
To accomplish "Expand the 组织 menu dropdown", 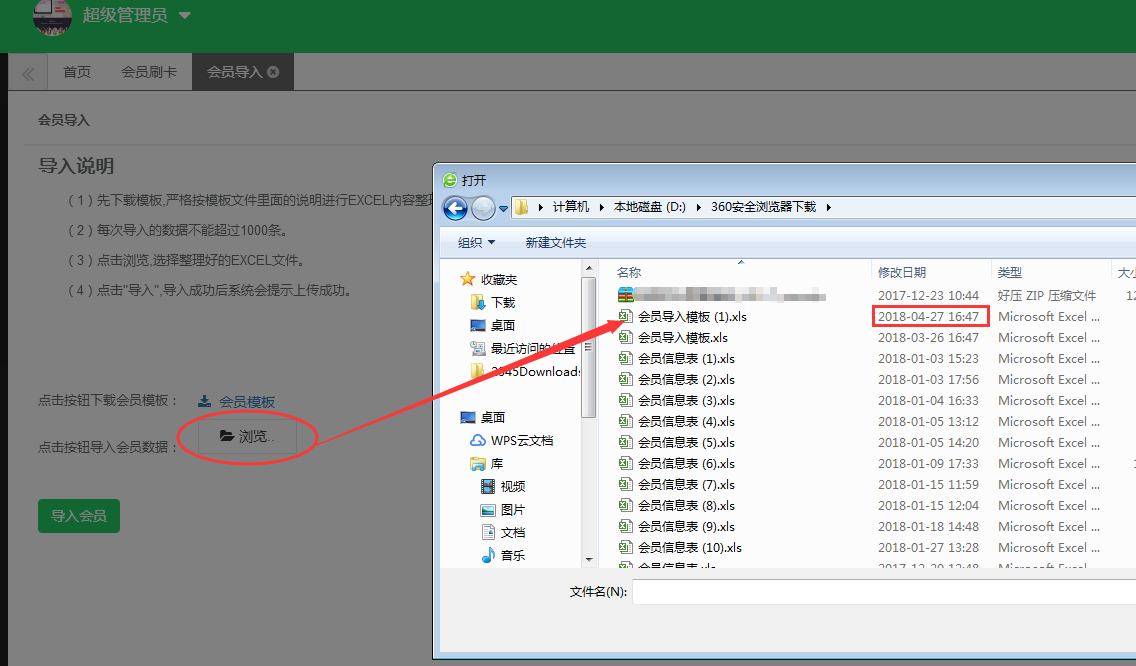I will click(477, 243).
